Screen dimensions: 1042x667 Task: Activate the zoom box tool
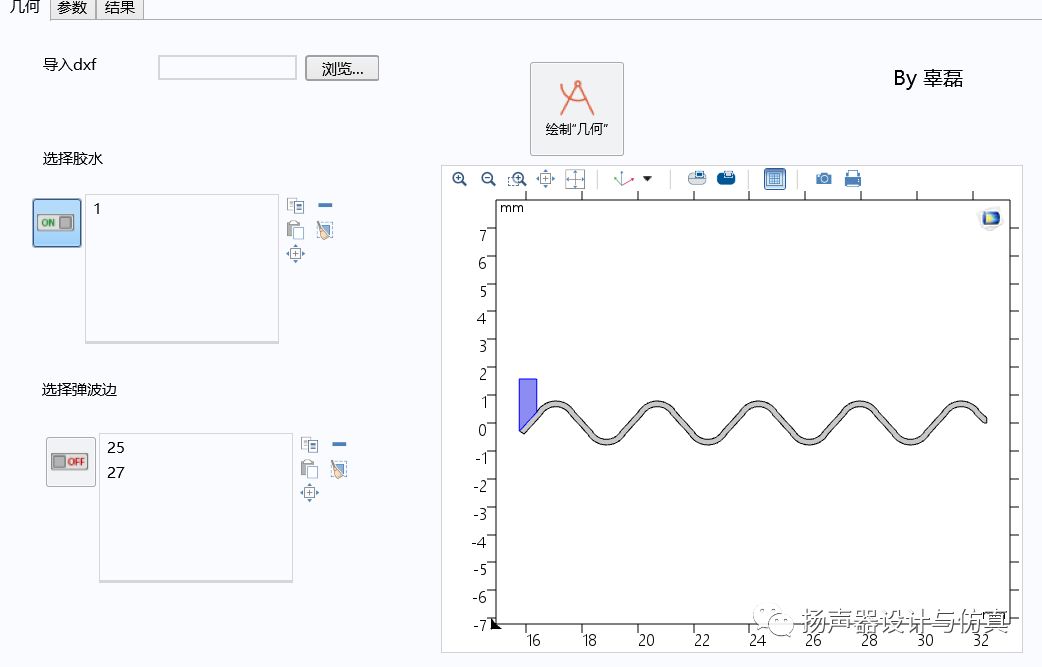point(517,179)
